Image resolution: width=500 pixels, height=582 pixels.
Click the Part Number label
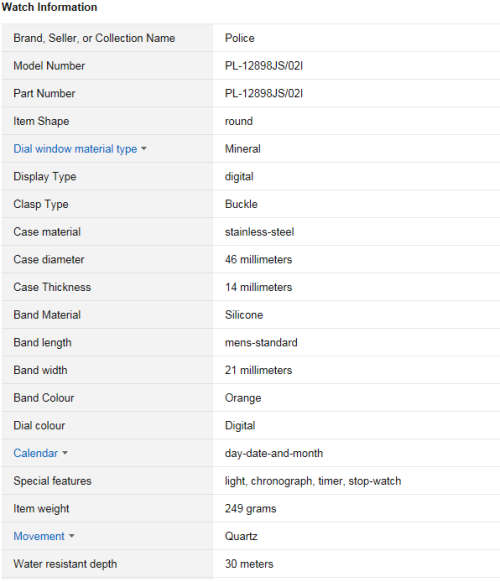(44, 94)
